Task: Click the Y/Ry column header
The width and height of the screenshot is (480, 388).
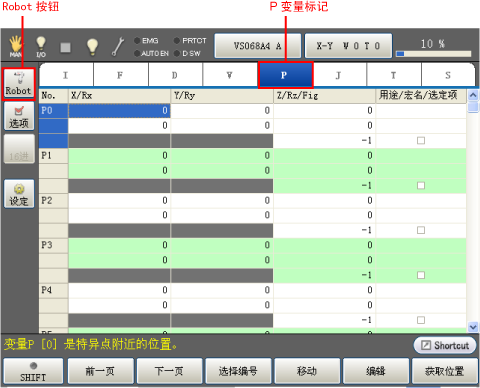Action: pos(222,96)
